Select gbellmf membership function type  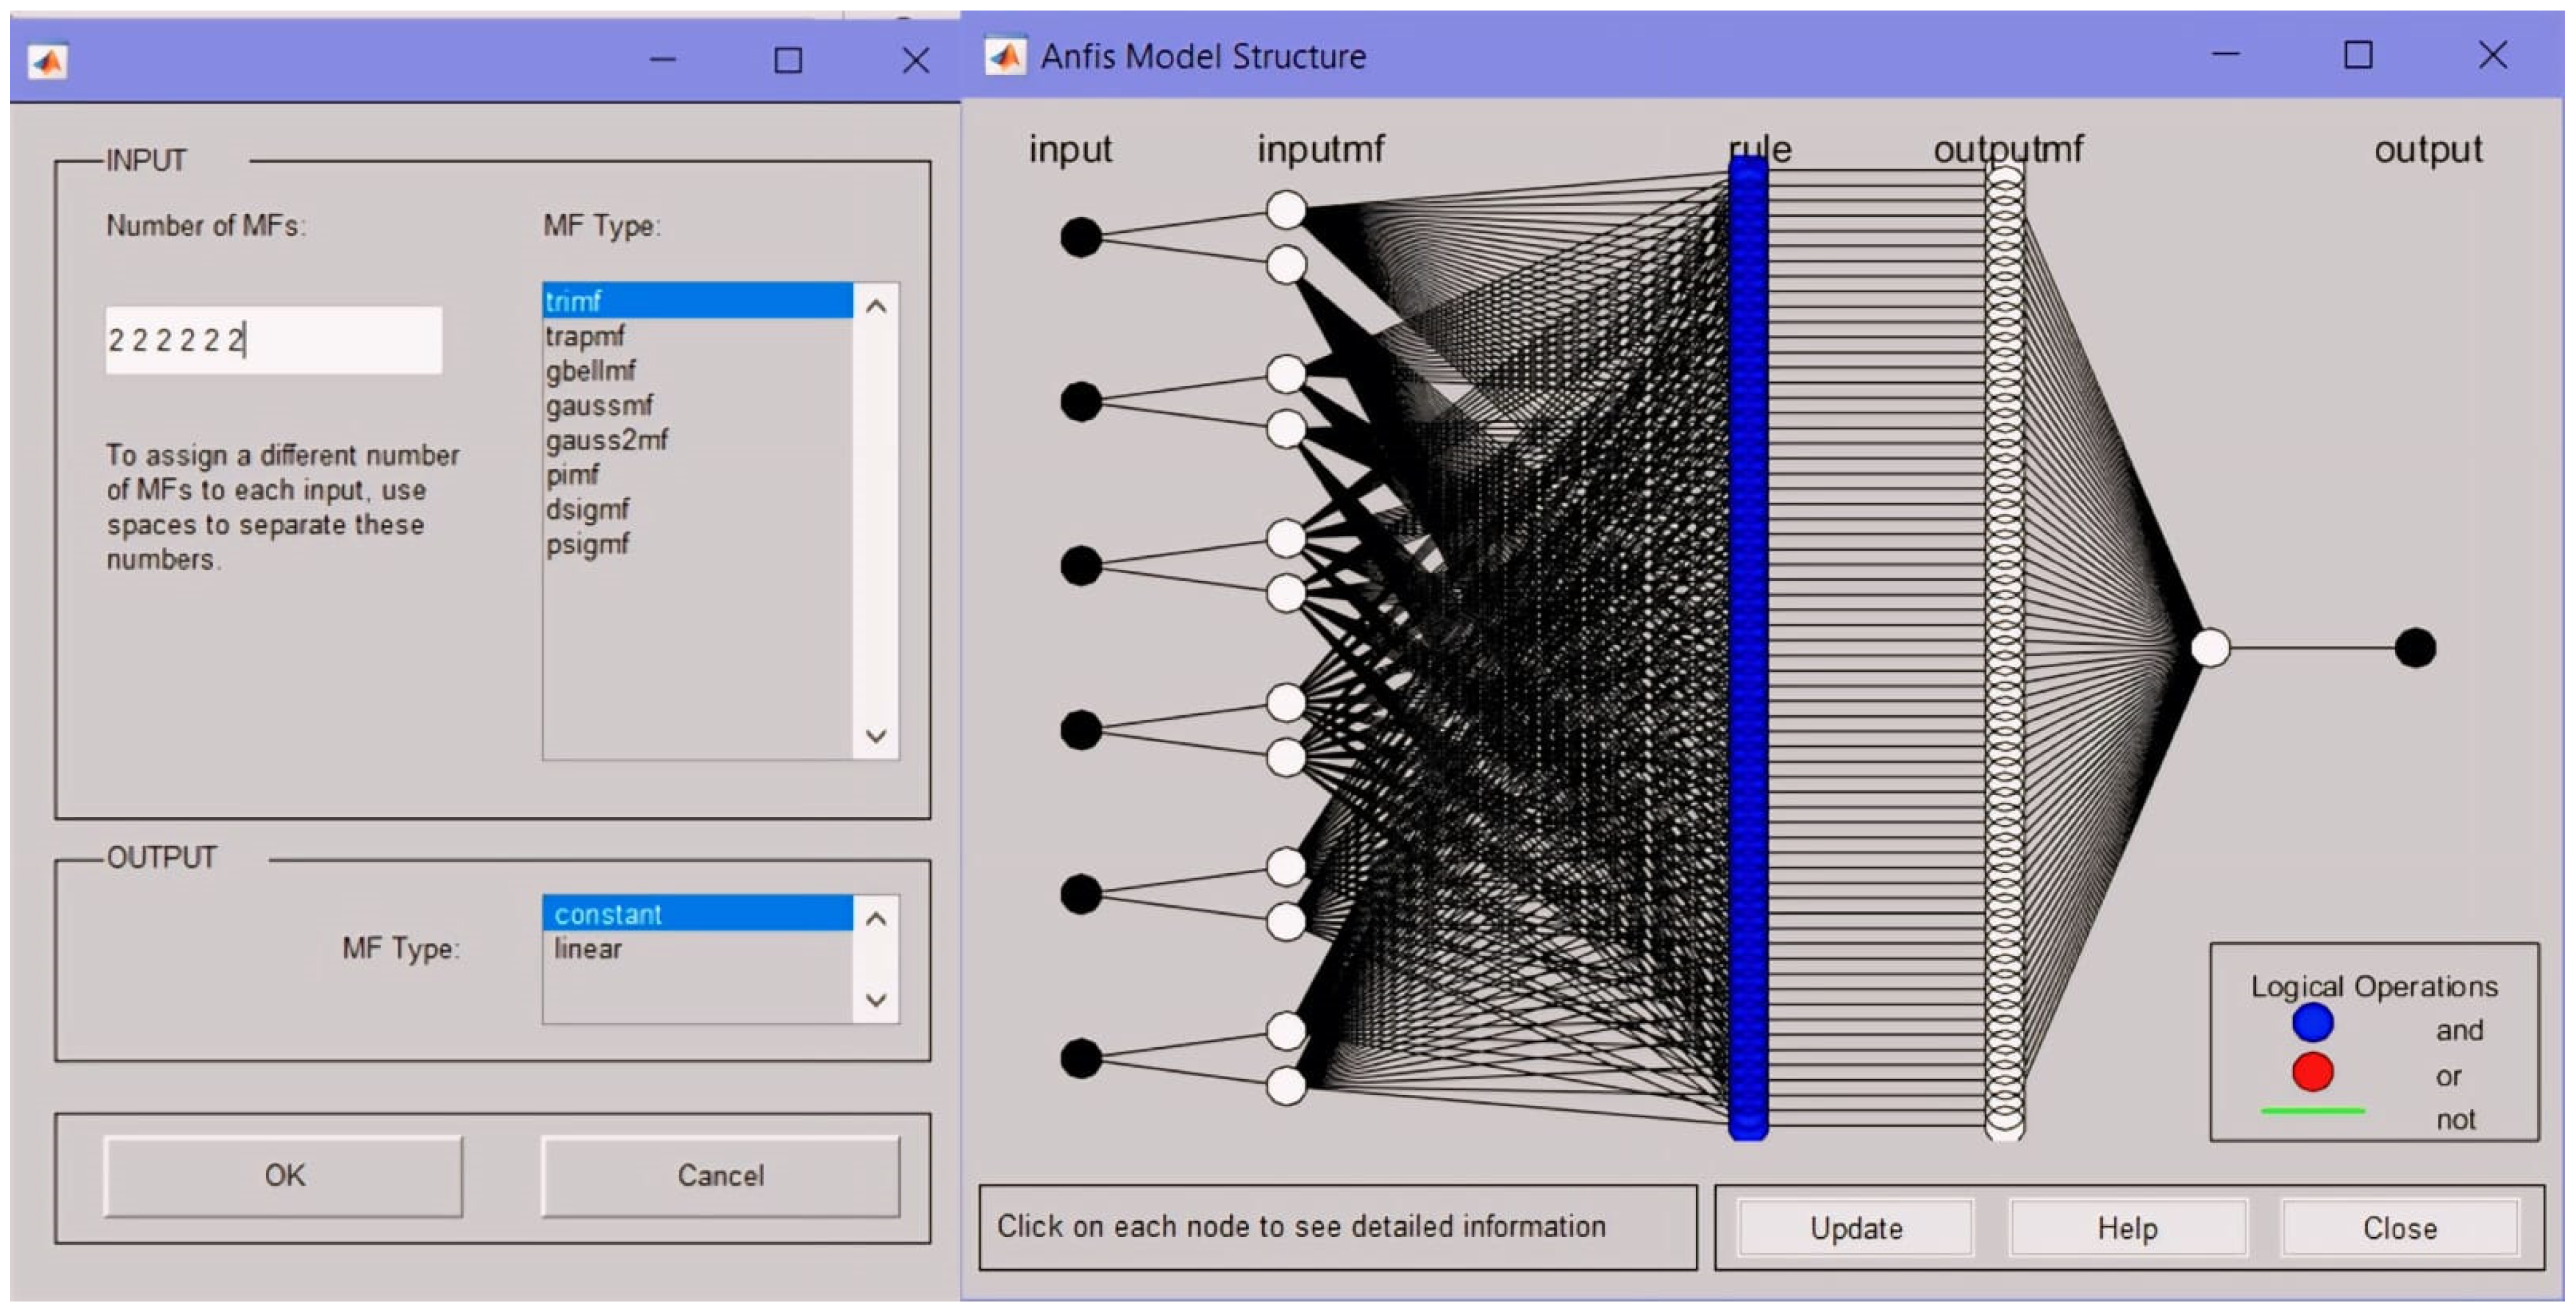point(590,371)
